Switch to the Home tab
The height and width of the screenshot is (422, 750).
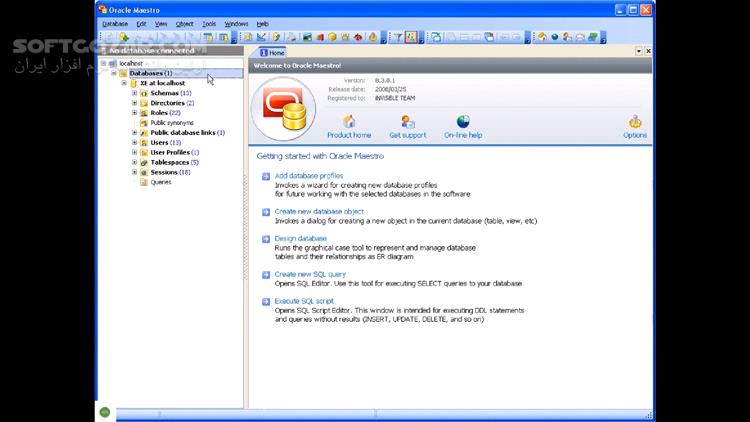point(272,53)
